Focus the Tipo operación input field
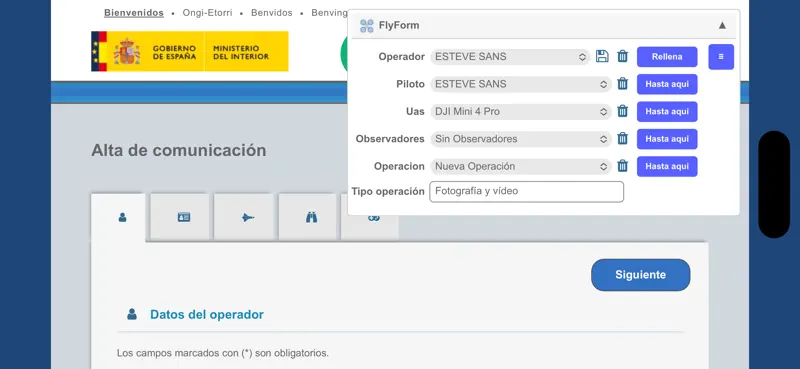800x369 pixels. coord(527,191)
